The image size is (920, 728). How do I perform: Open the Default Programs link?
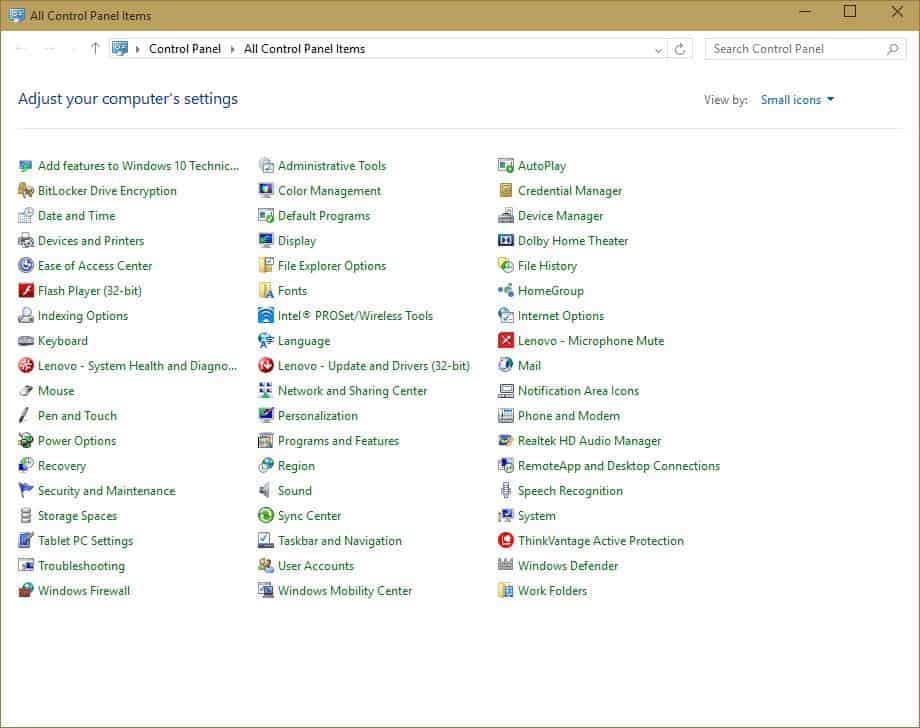(324, 216)
